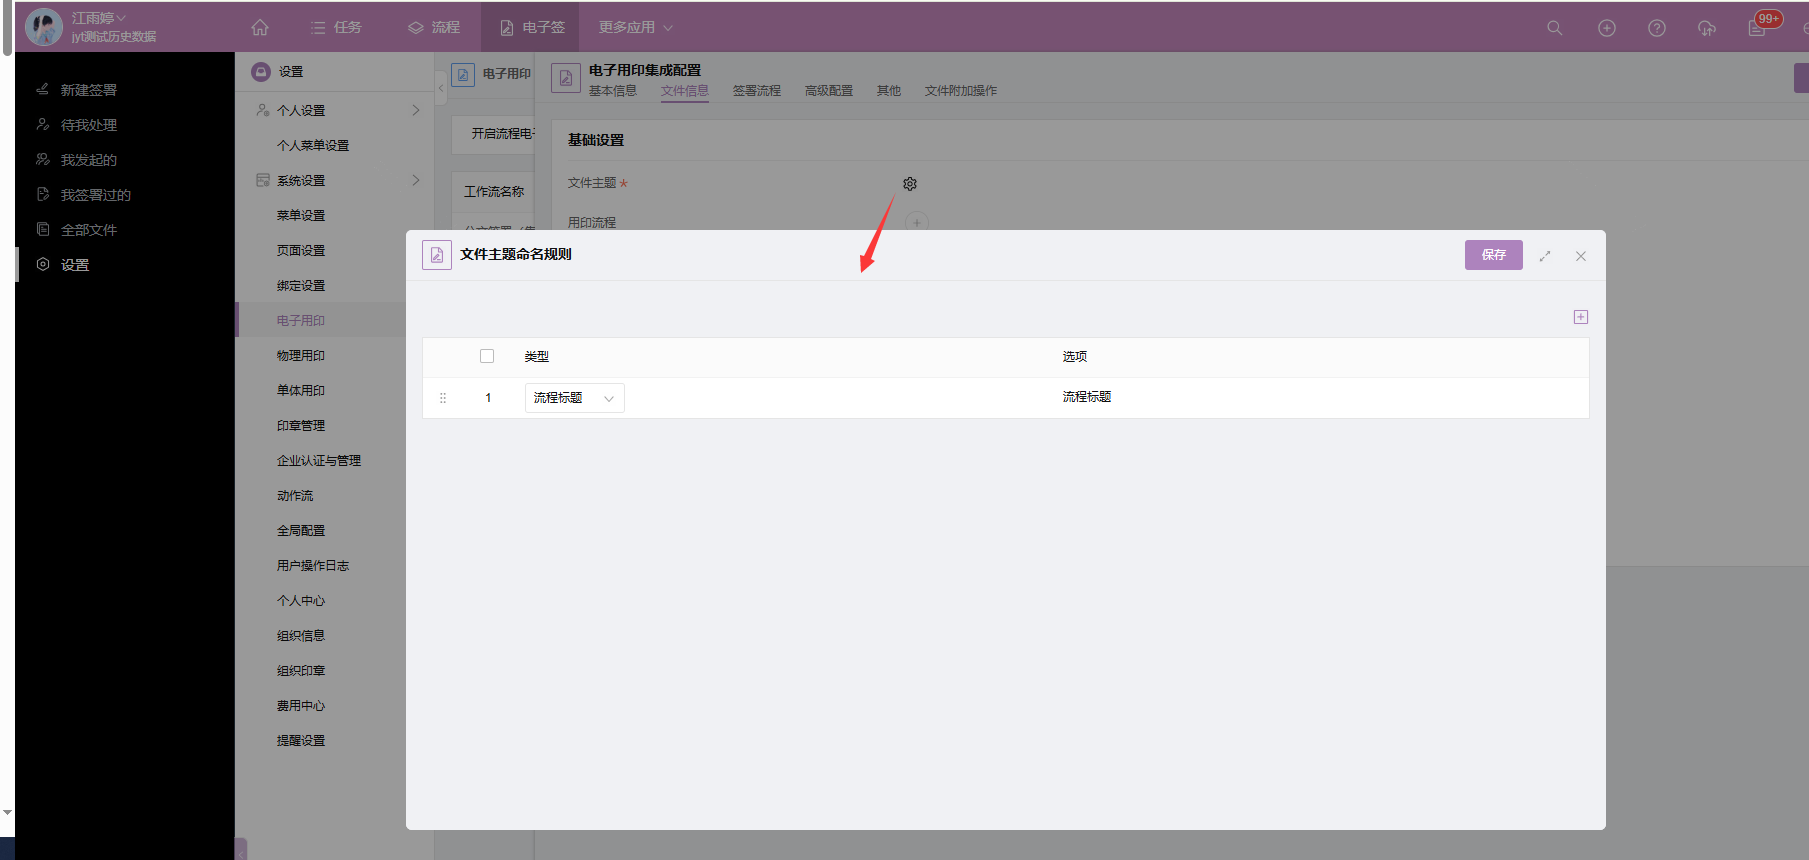Image resolution: width=1809 pixels, height=860 pixels.
Task: Open the cloud upload icon
Action: [x=1707, y=28]
